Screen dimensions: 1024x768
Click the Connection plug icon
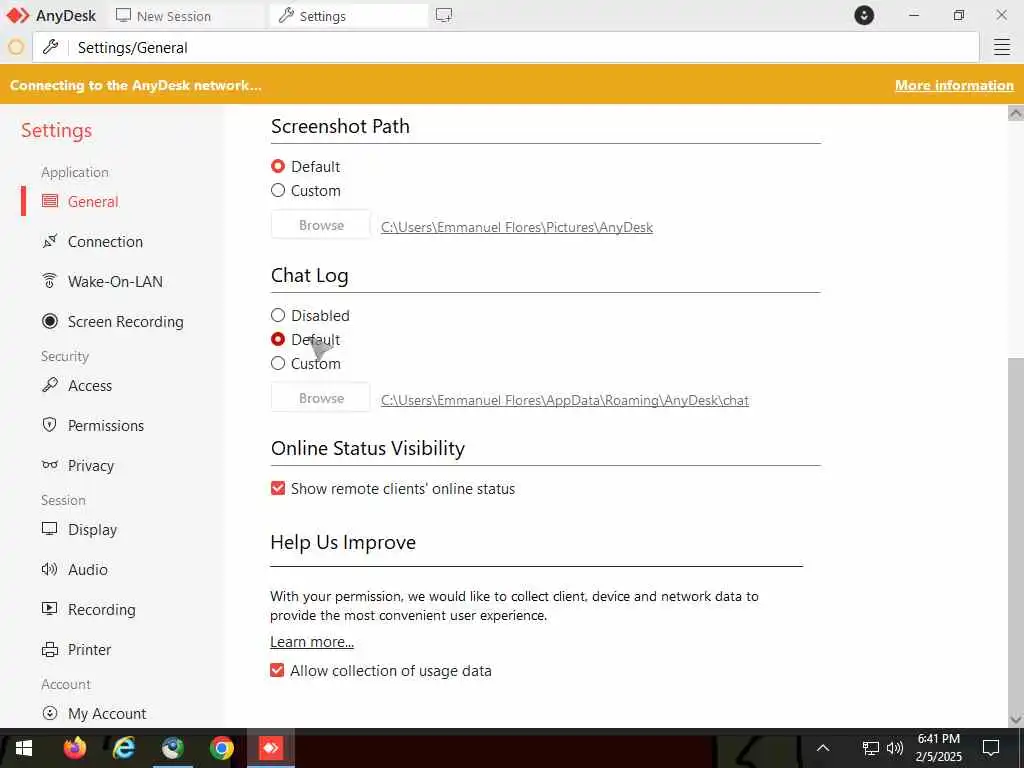tap(50, 241)
